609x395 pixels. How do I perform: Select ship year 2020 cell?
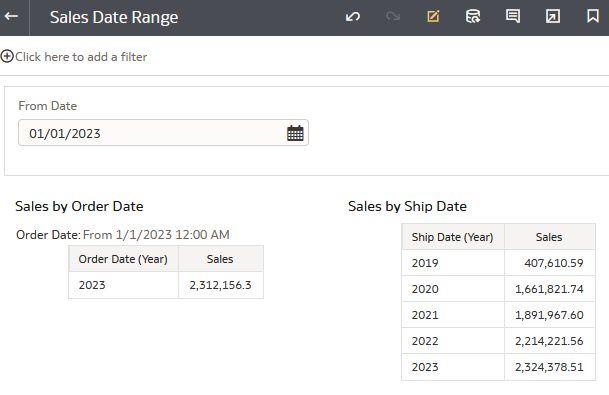pyautogui.click(x=452, y=289)
